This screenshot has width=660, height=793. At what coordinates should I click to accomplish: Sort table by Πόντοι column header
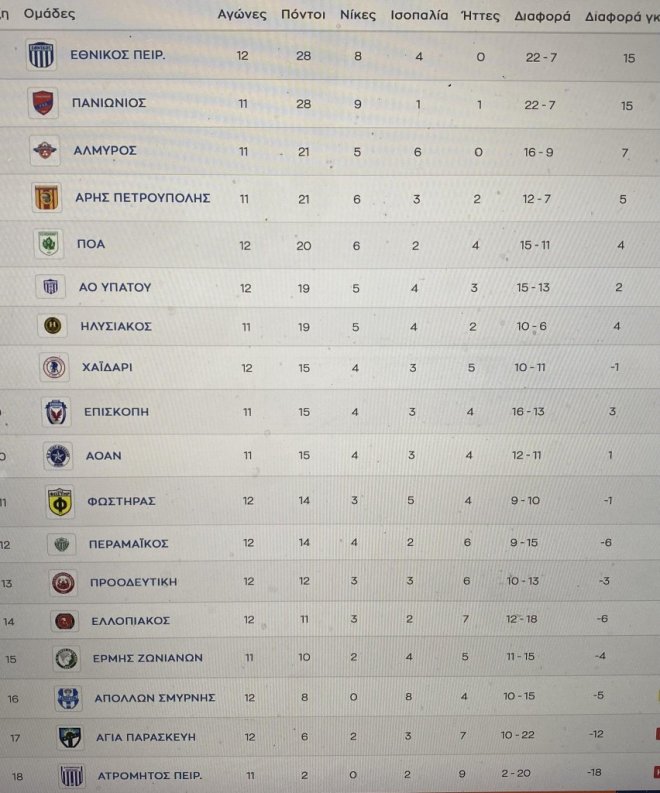point(303,15)
